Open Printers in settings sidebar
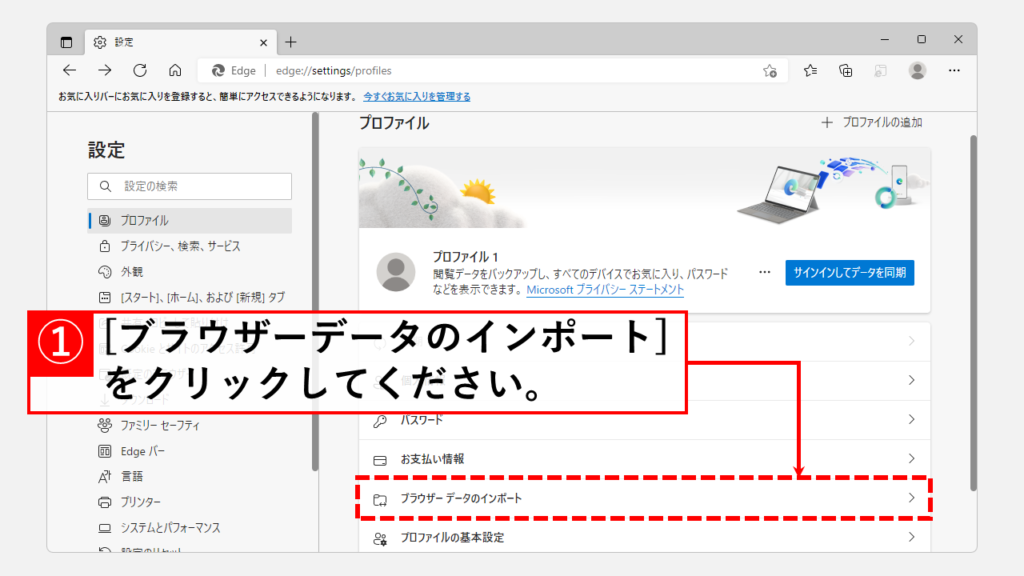This screenshot has height=576, width=1024. pyautogui.click(x=140, y=502)
